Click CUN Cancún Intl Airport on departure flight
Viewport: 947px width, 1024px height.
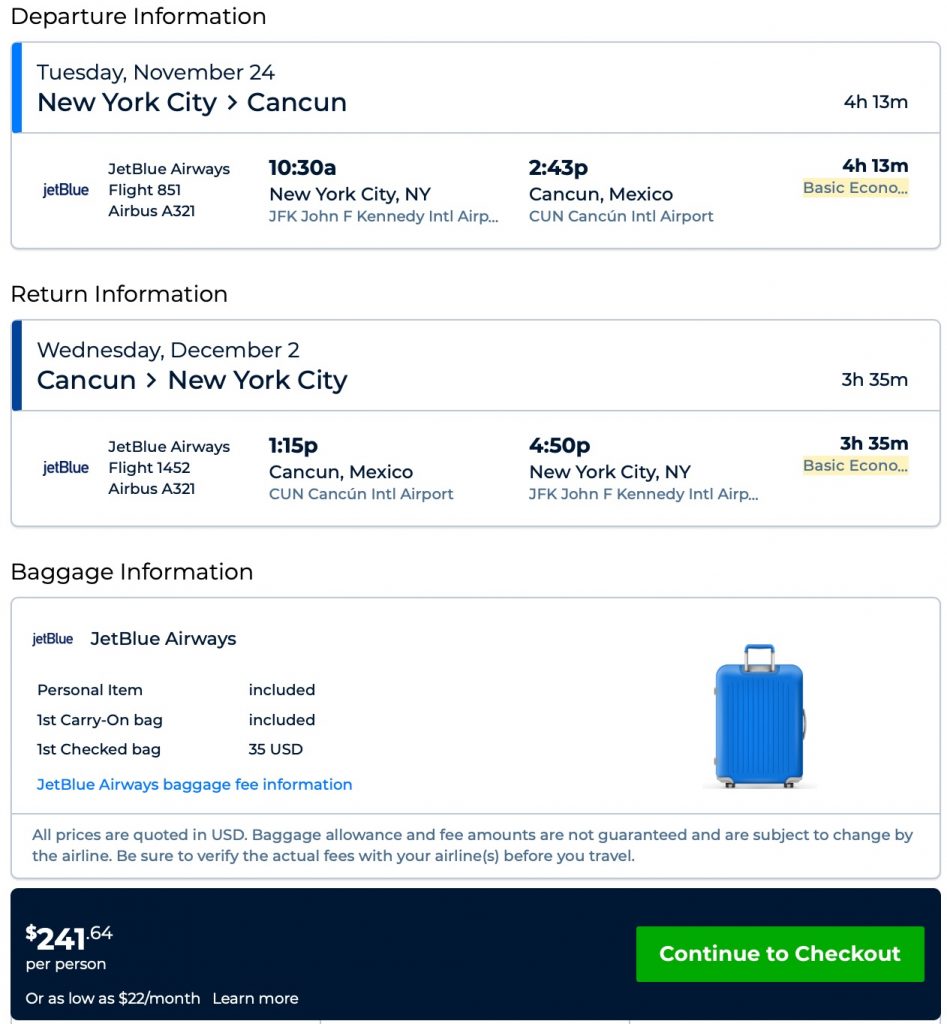[621, 217]
